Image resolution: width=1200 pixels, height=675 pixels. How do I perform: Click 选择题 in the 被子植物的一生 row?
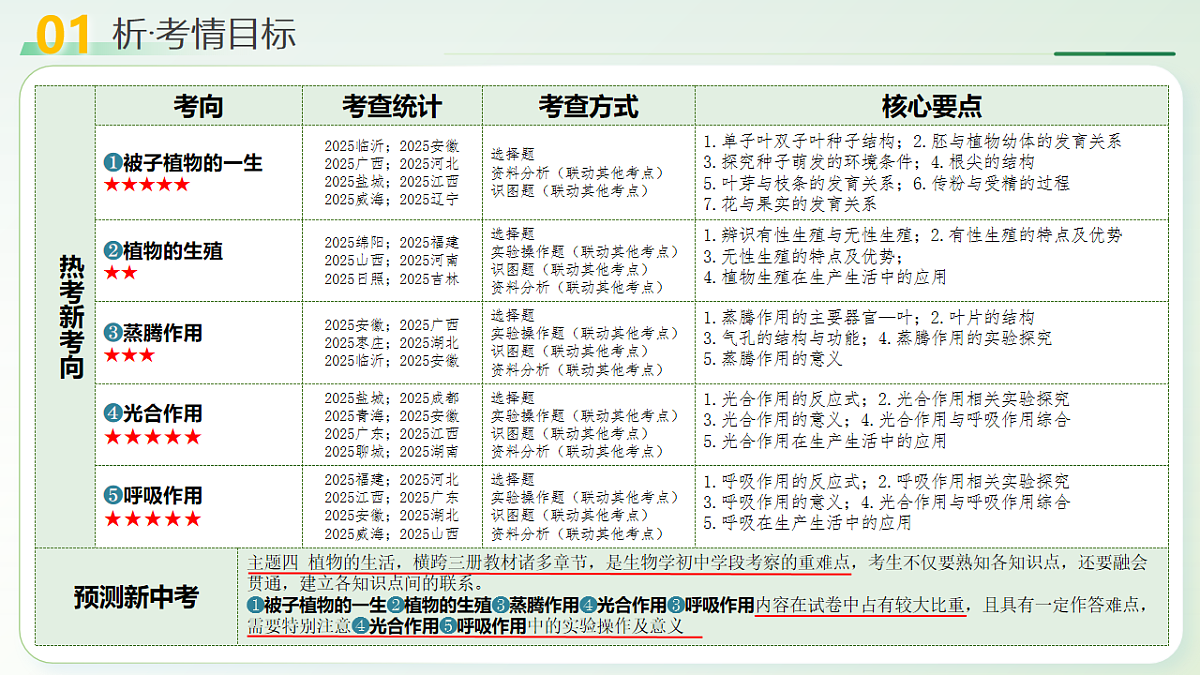click(513, 154)
